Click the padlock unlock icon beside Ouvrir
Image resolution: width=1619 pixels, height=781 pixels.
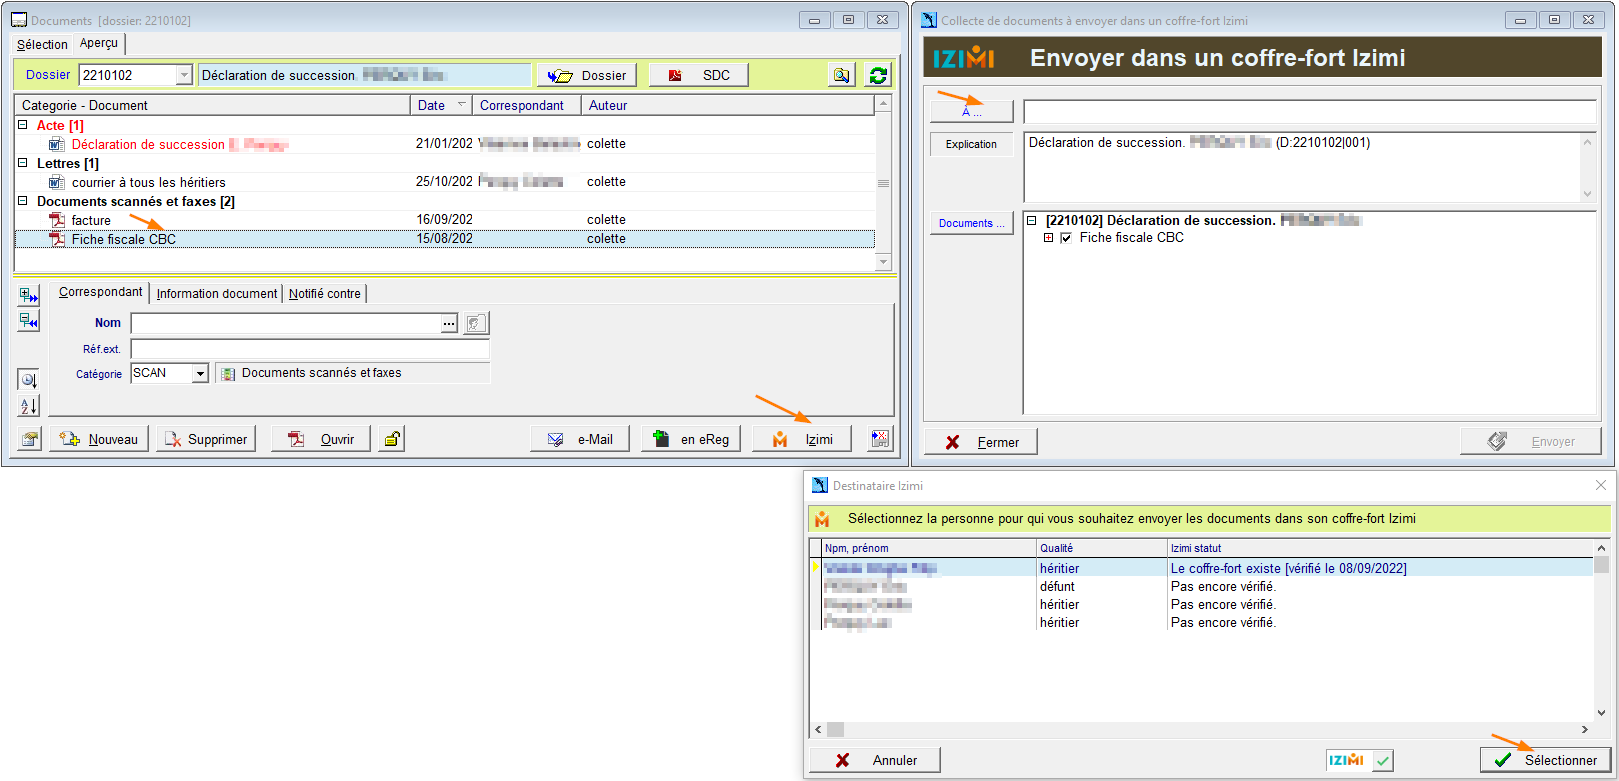tap(392, 439)
